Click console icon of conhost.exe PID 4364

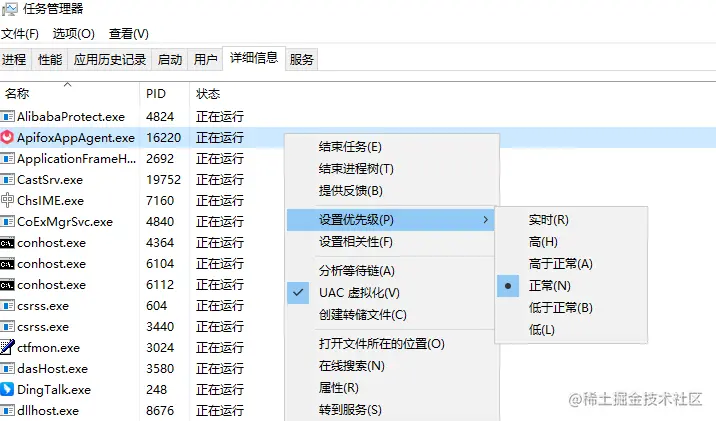click(7, 243)
